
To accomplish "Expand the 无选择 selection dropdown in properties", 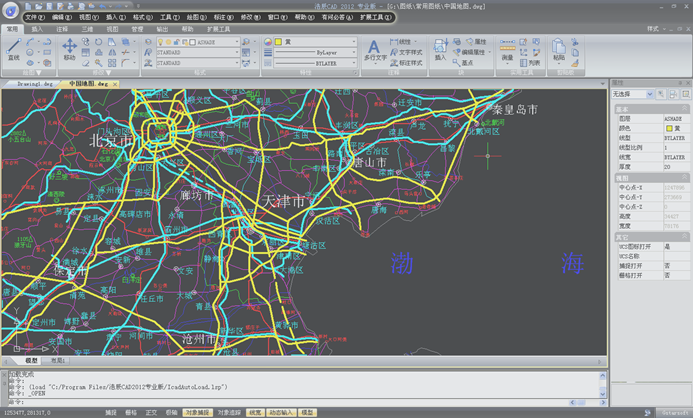I will (650, 94).
